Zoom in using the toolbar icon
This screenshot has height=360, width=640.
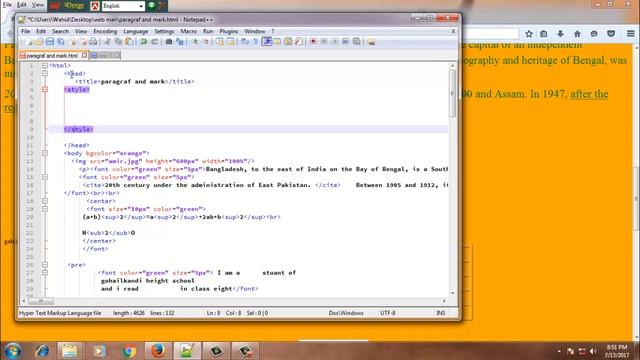tap(196, 42)
